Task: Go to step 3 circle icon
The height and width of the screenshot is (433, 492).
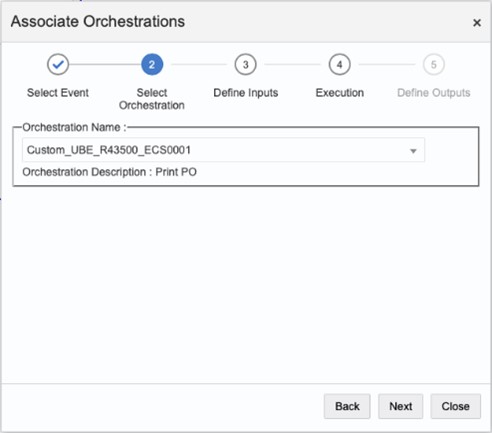Action: (x=246, y=64)
